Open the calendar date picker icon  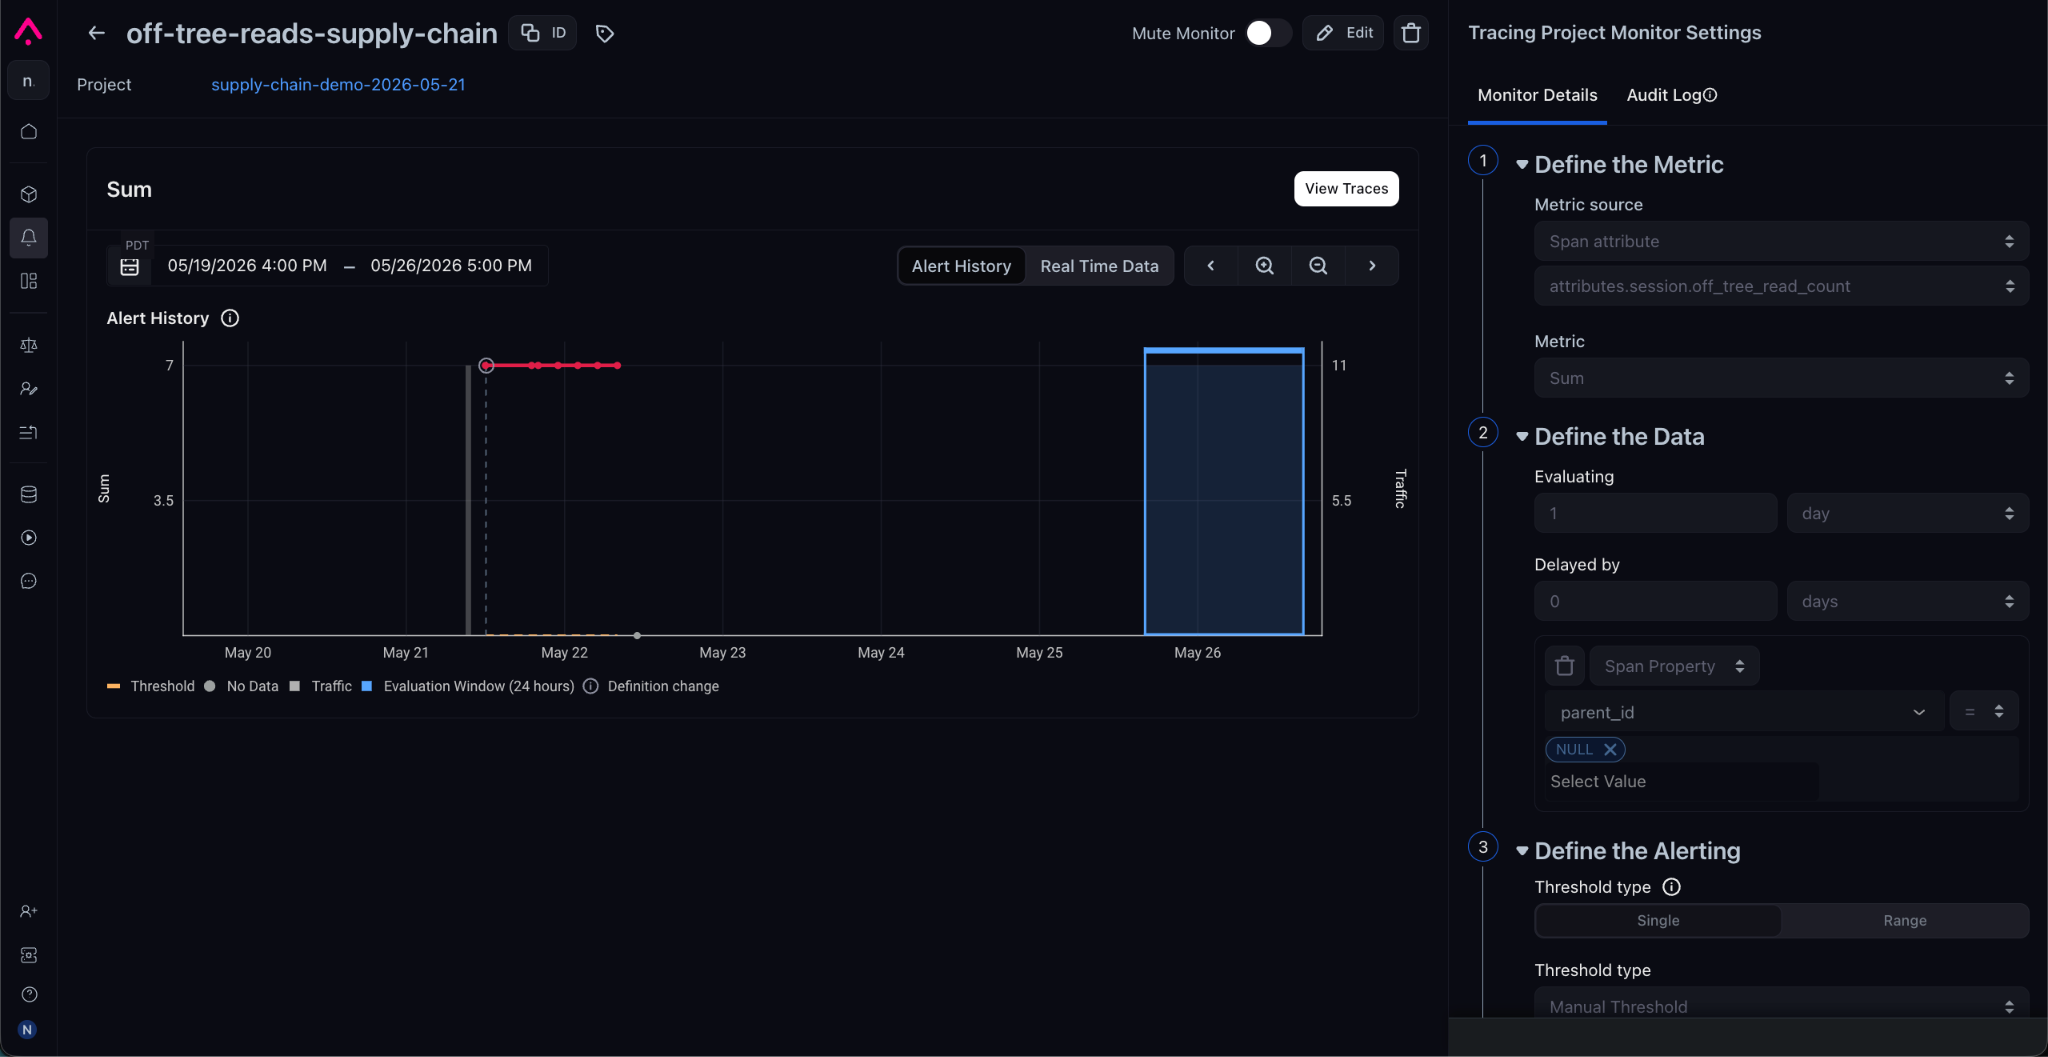pyautogui.click(x=130, y=267)
